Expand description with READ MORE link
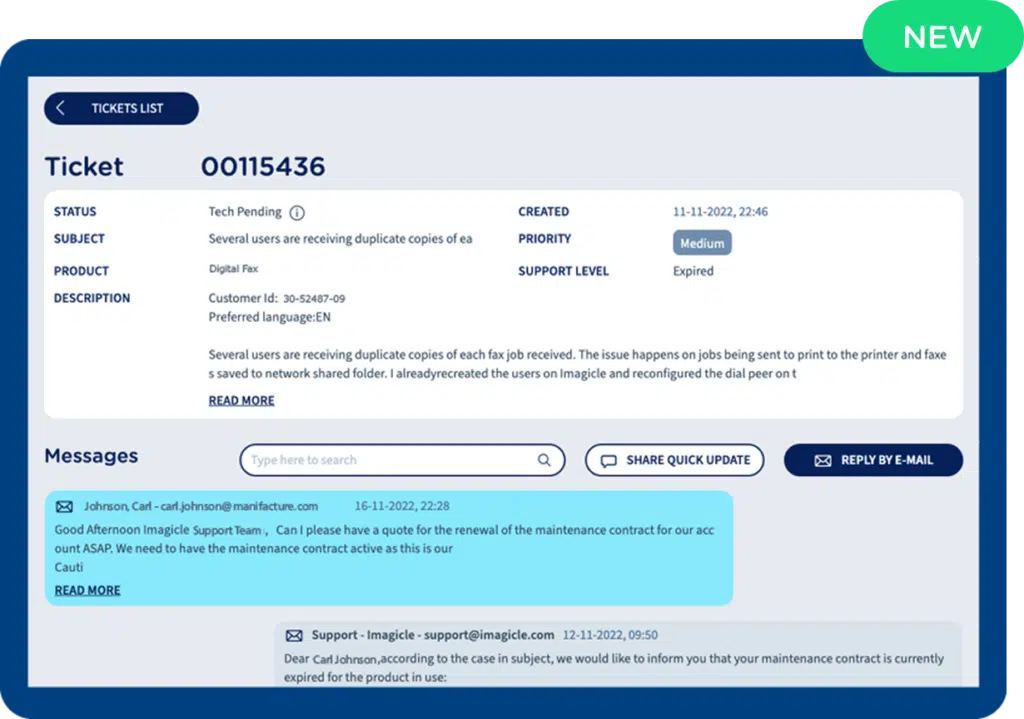1024x719 pixels. (241, 400)
